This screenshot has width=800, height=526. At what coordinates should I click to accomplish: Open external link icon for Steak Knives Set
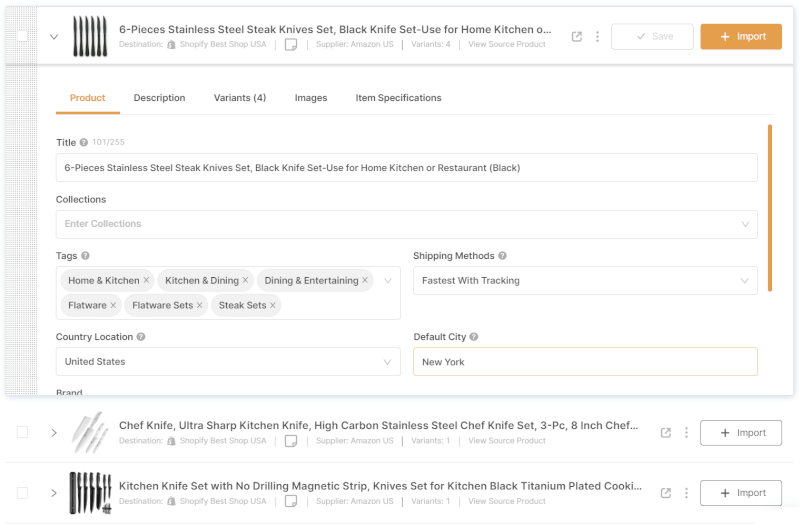pyautogui.click(x=577, y=37)
